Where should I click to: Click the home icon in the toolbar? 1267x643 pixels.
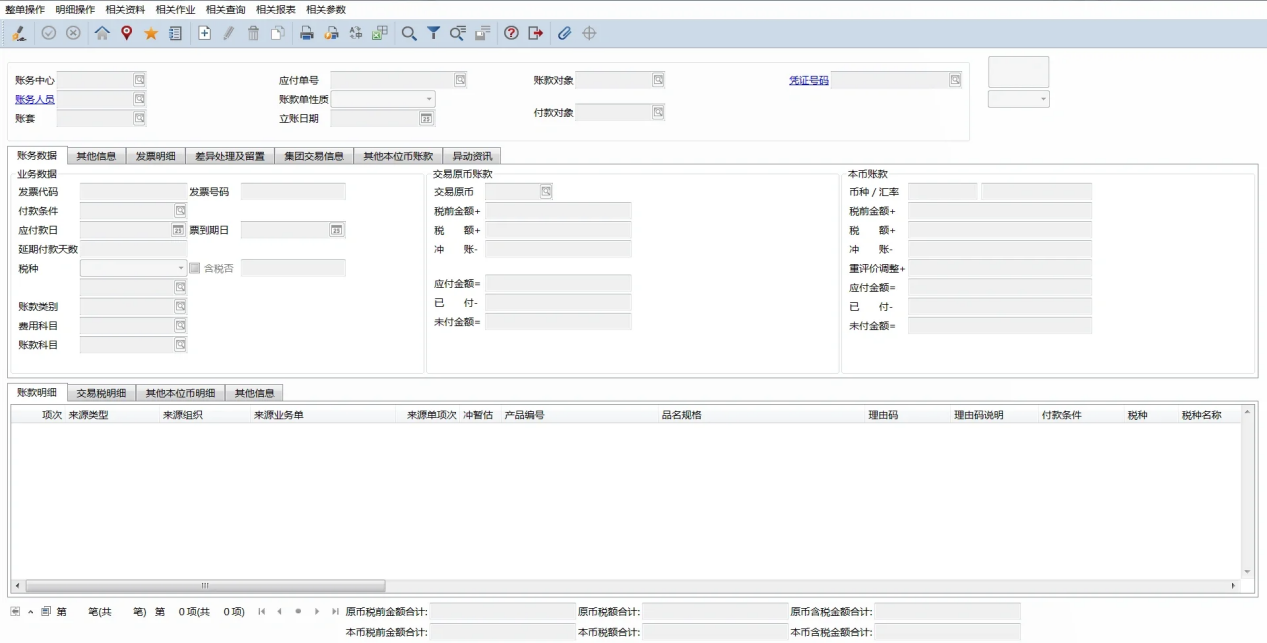101,33
